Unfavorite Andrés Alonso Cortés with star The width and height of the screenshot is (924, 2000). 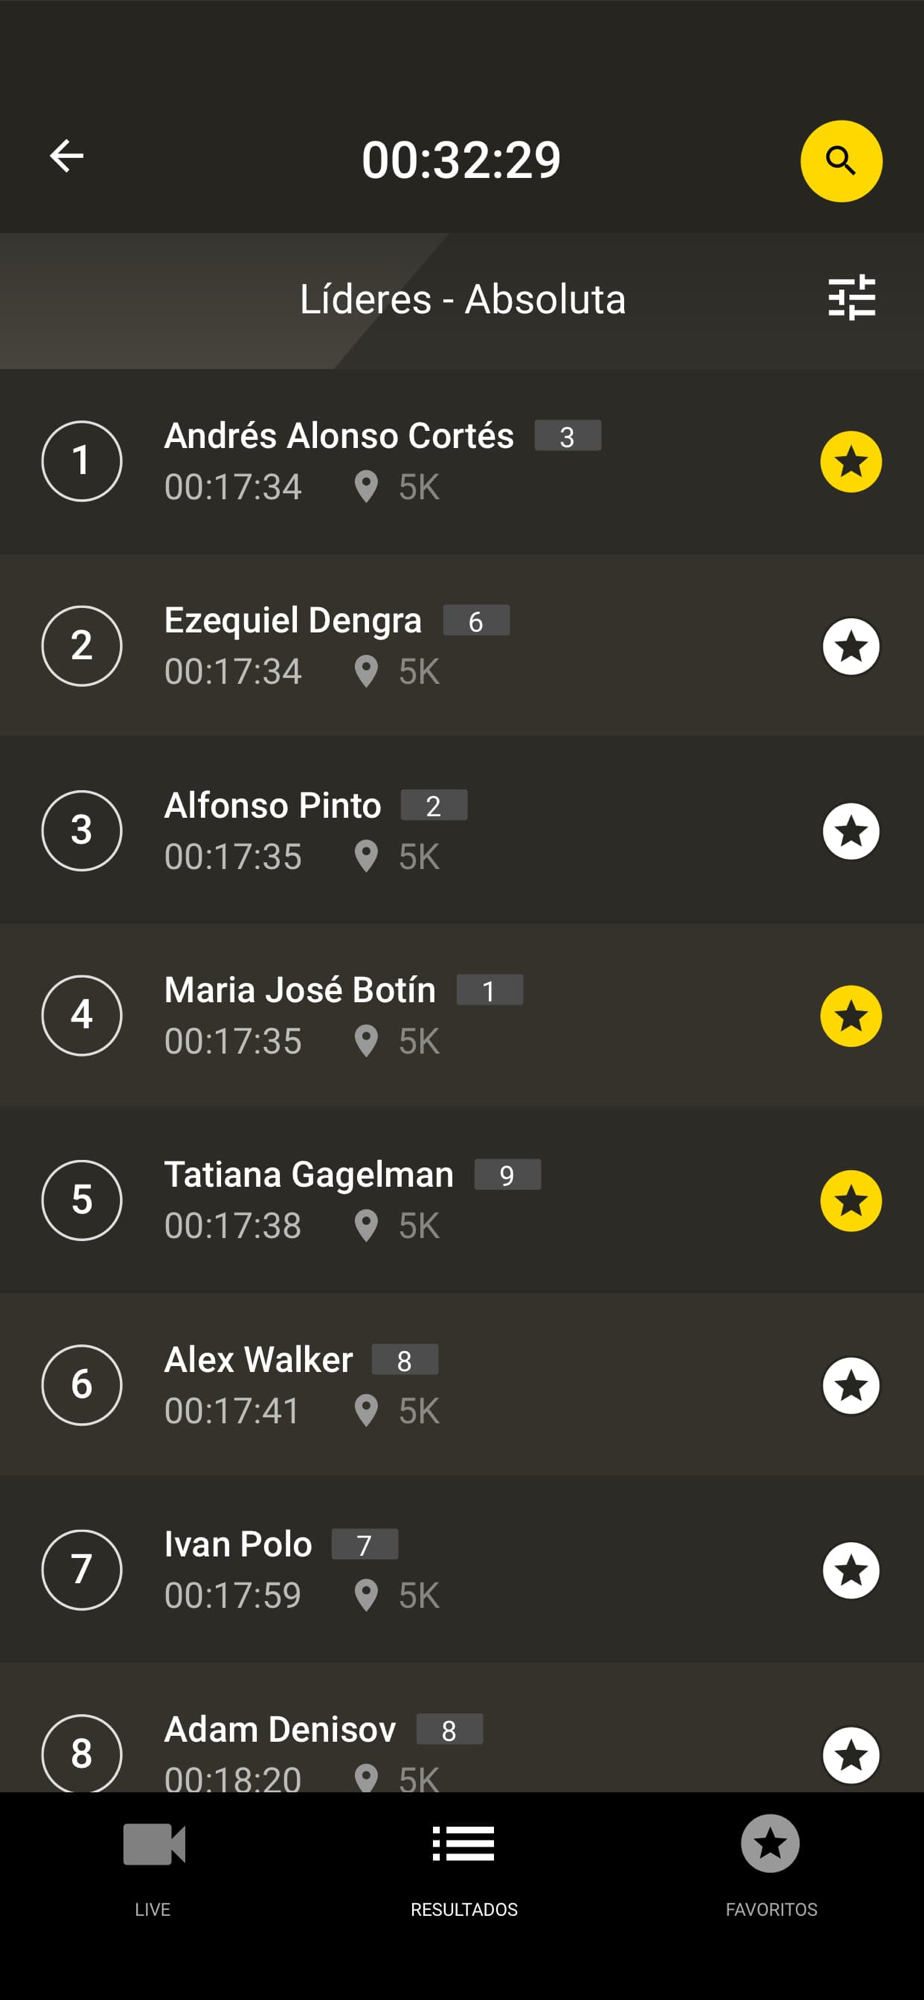851,462
